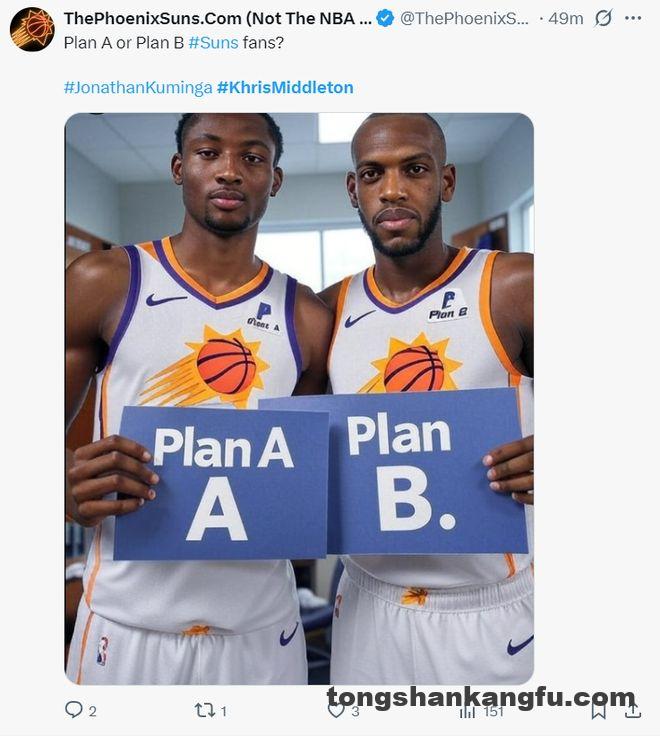Click the reply count number 2

pos(92,712)
